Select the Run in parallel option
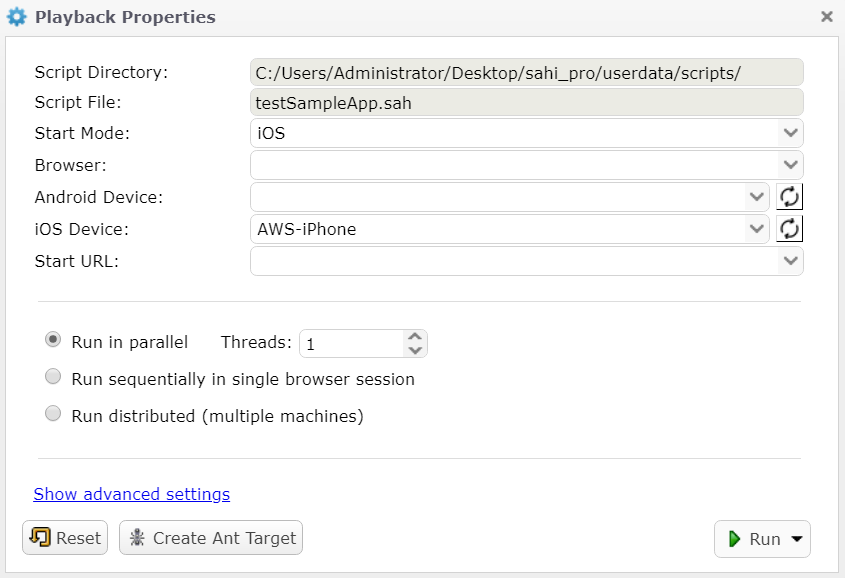 (53, 341)
